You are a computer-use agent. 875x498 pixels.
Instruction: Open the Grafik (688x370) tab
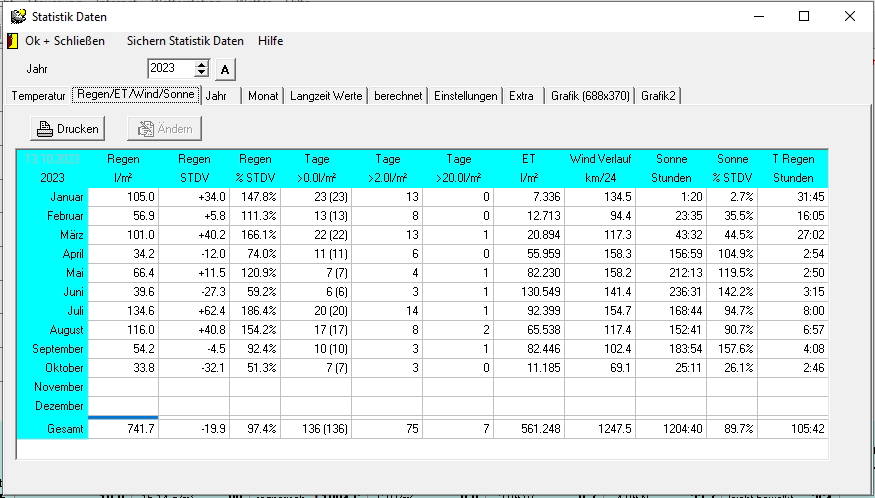590,96
